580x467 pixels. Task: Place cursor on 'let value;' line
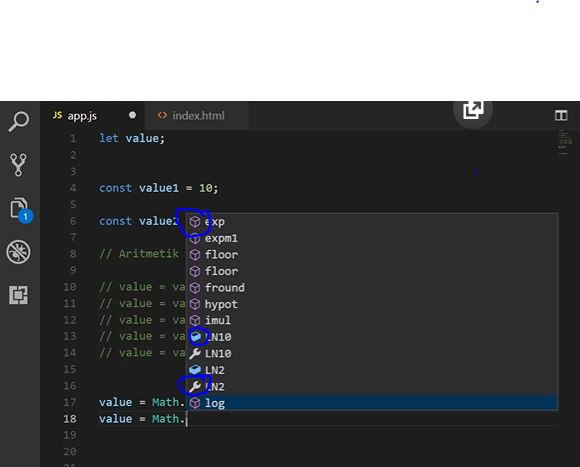pyautogui.click(x=132, y=138)
